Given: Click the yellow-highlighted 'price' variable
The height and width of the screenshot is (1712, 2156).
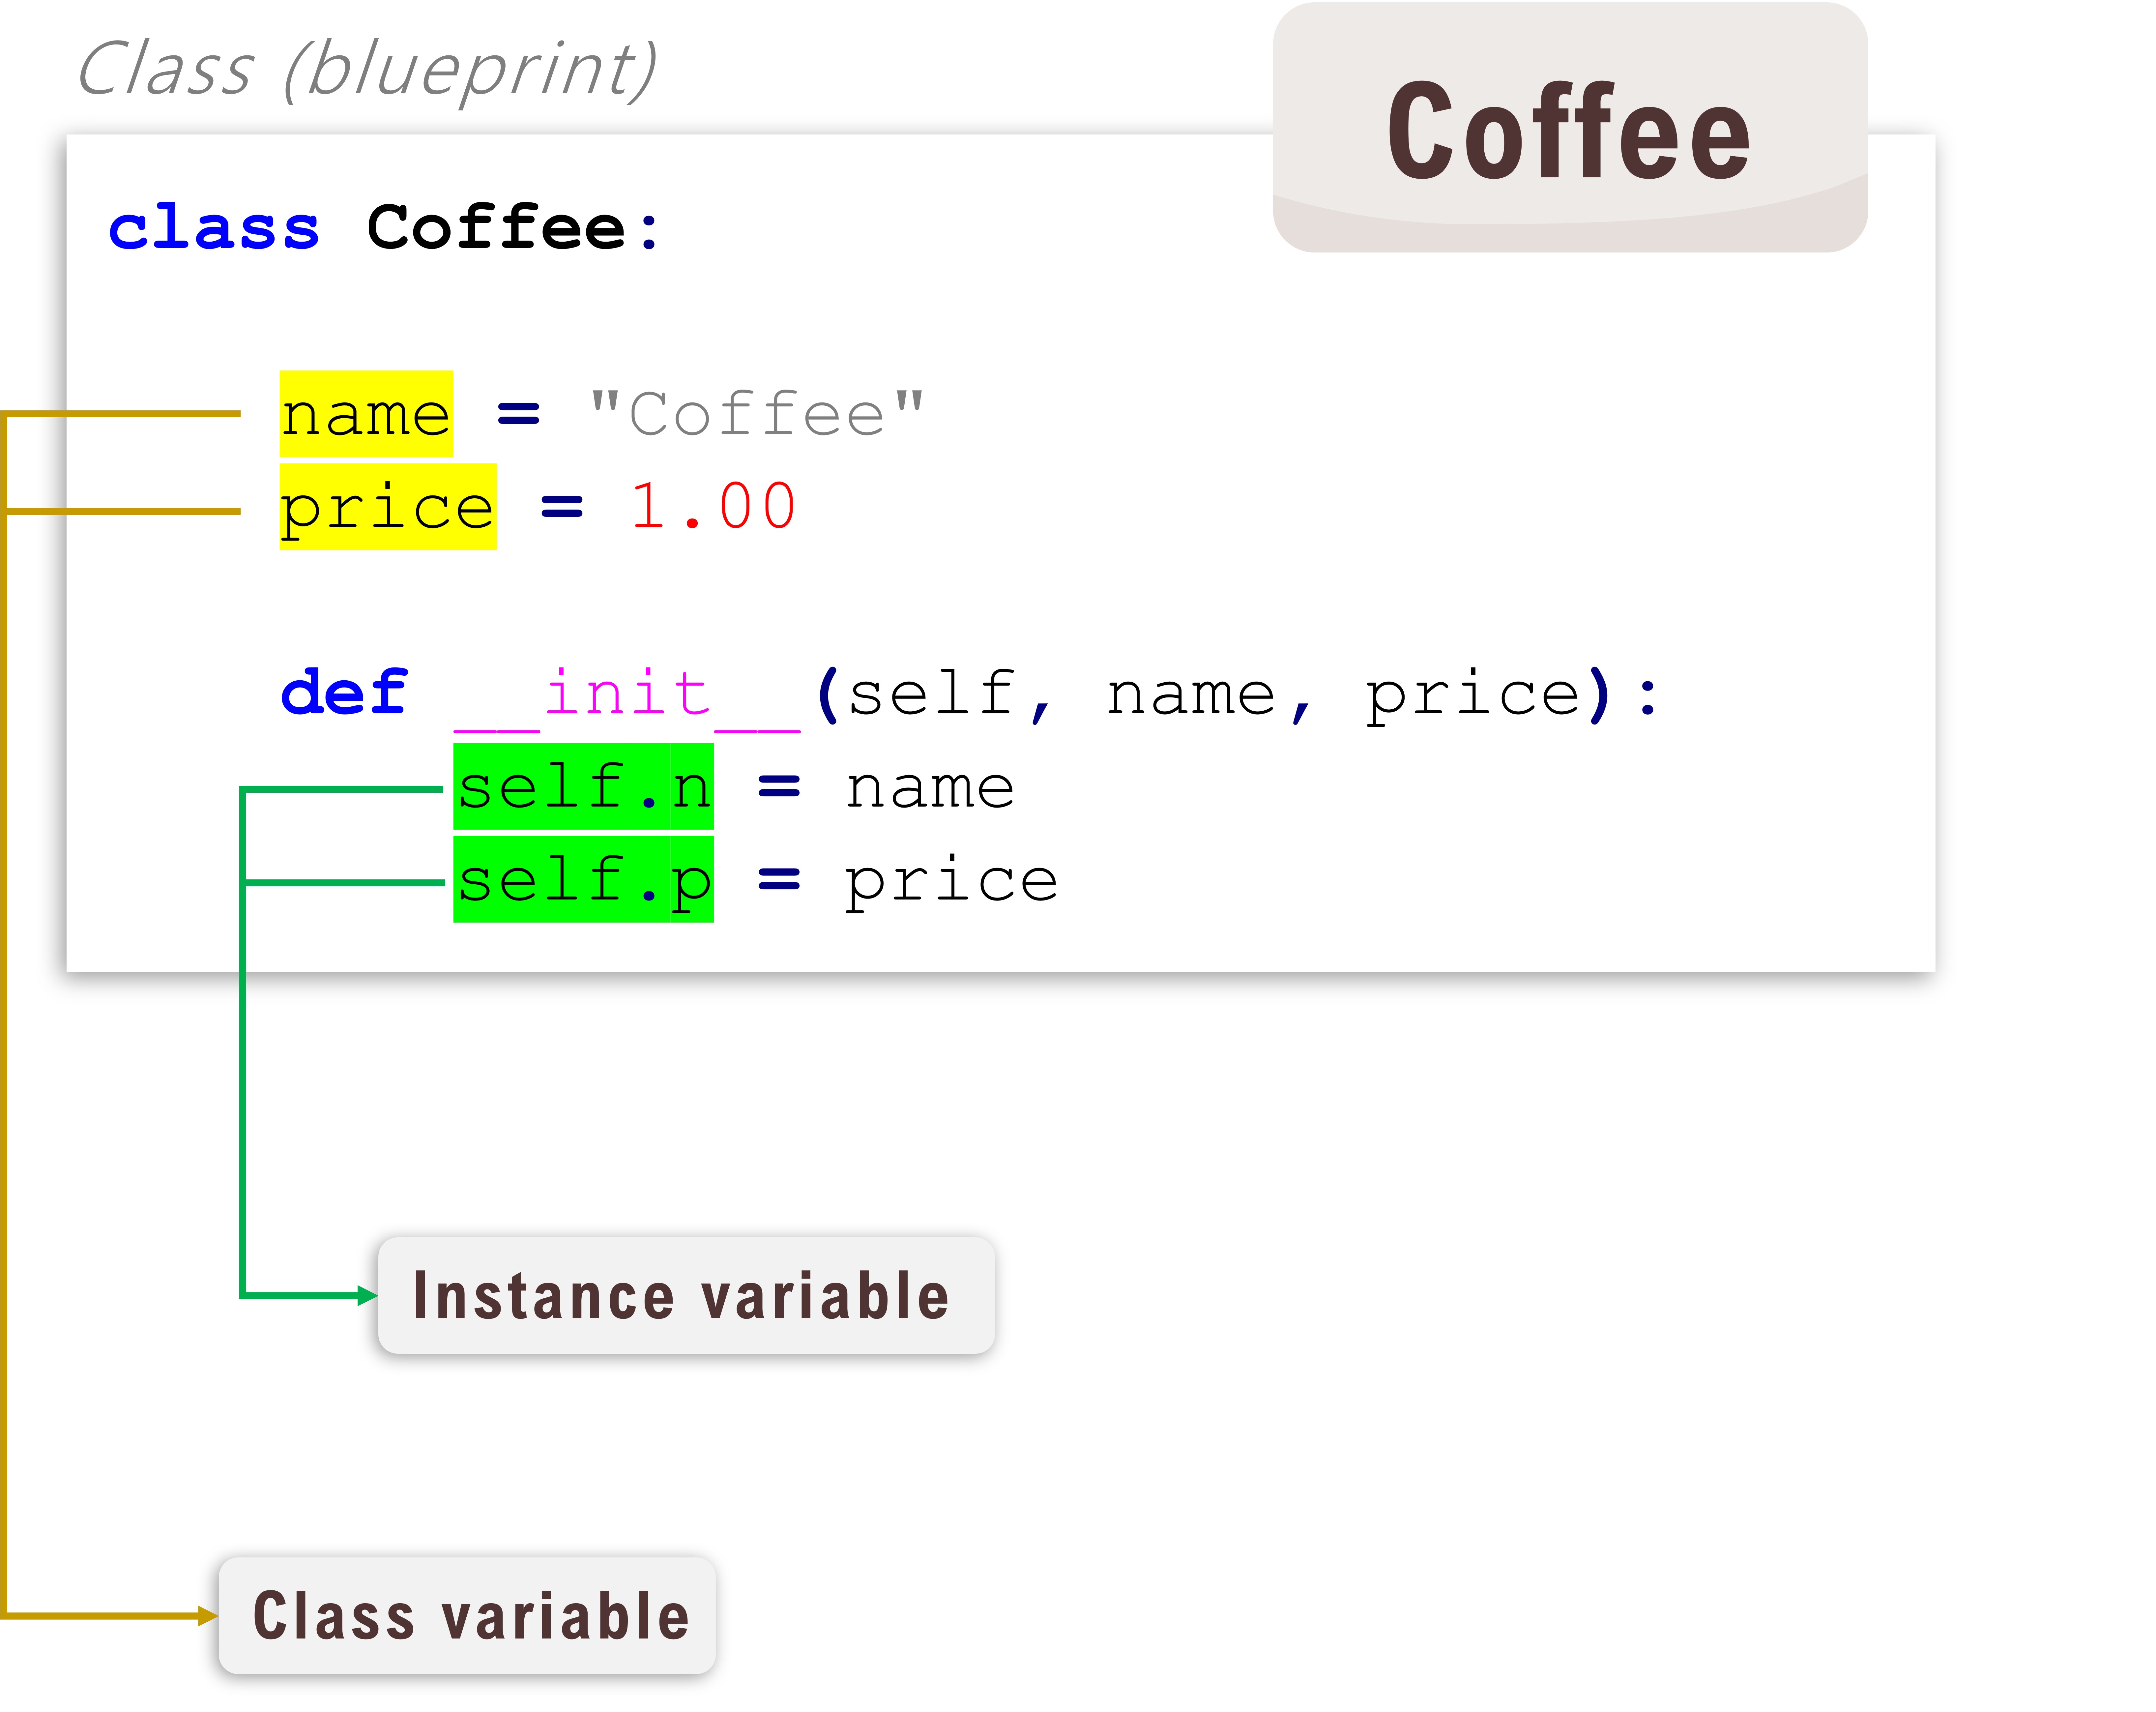Looking at the screenshot, I should click(x=388, y=507).
